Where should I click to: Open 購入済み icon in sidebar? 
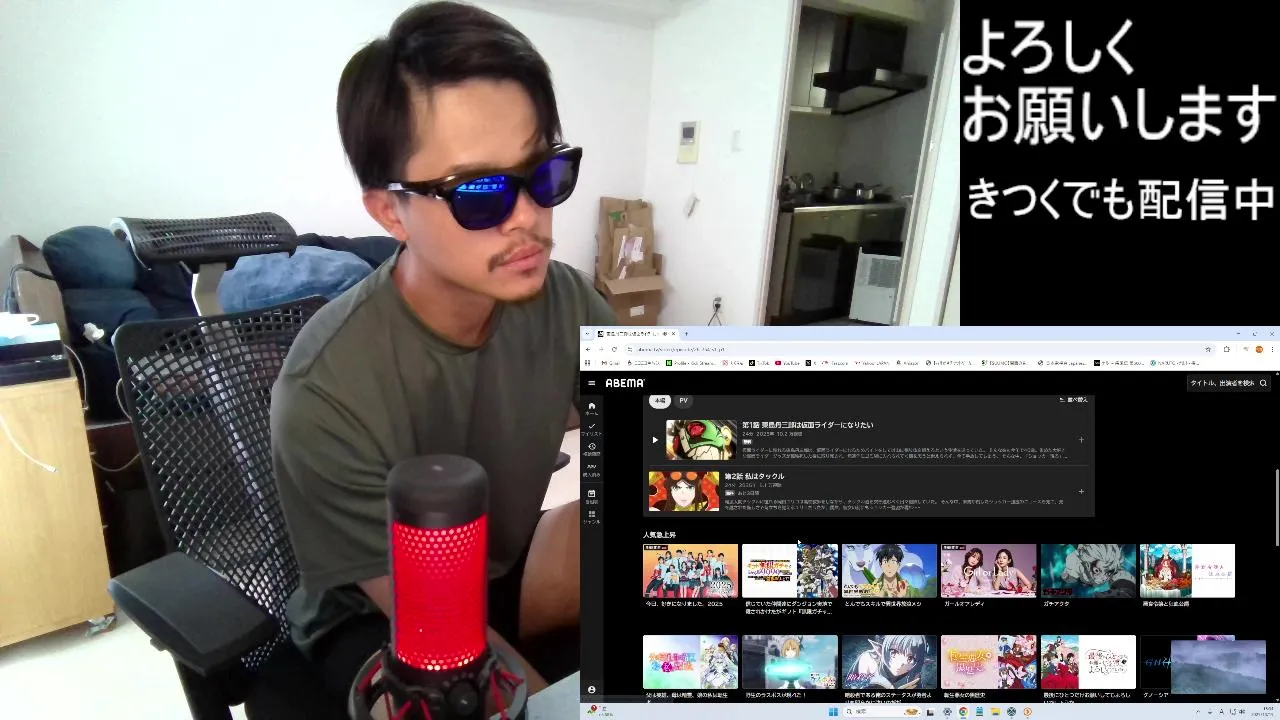click(592, 470)
